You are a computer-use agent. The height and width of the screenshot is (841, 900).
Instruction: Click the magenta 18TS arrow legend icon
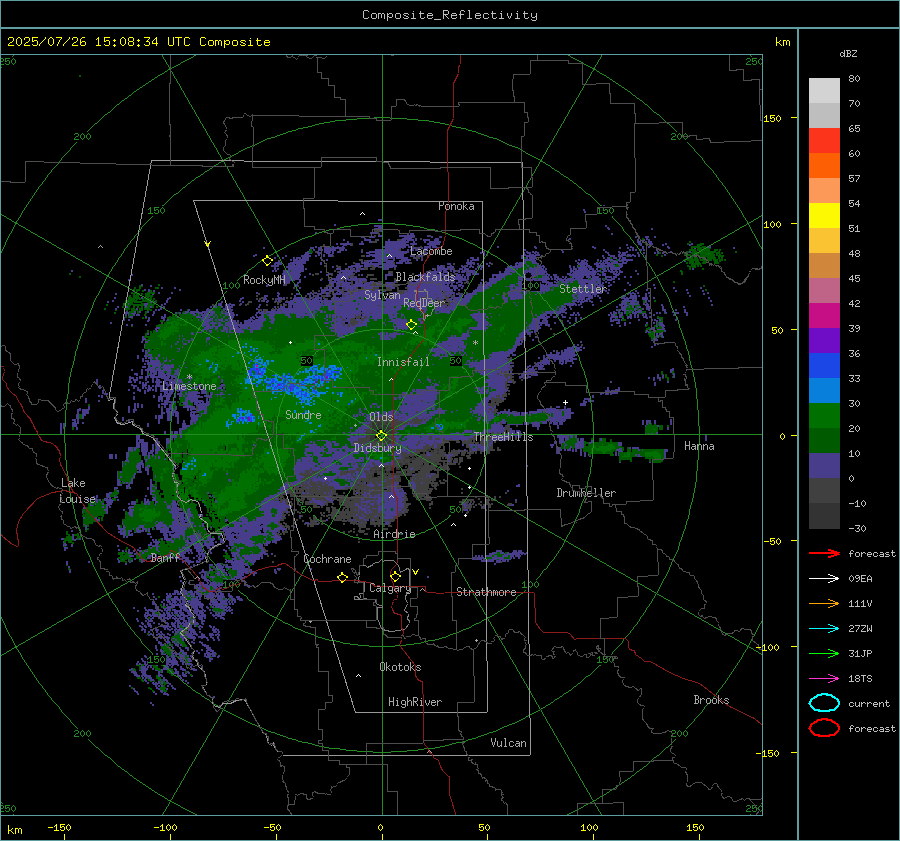[824, 679]
